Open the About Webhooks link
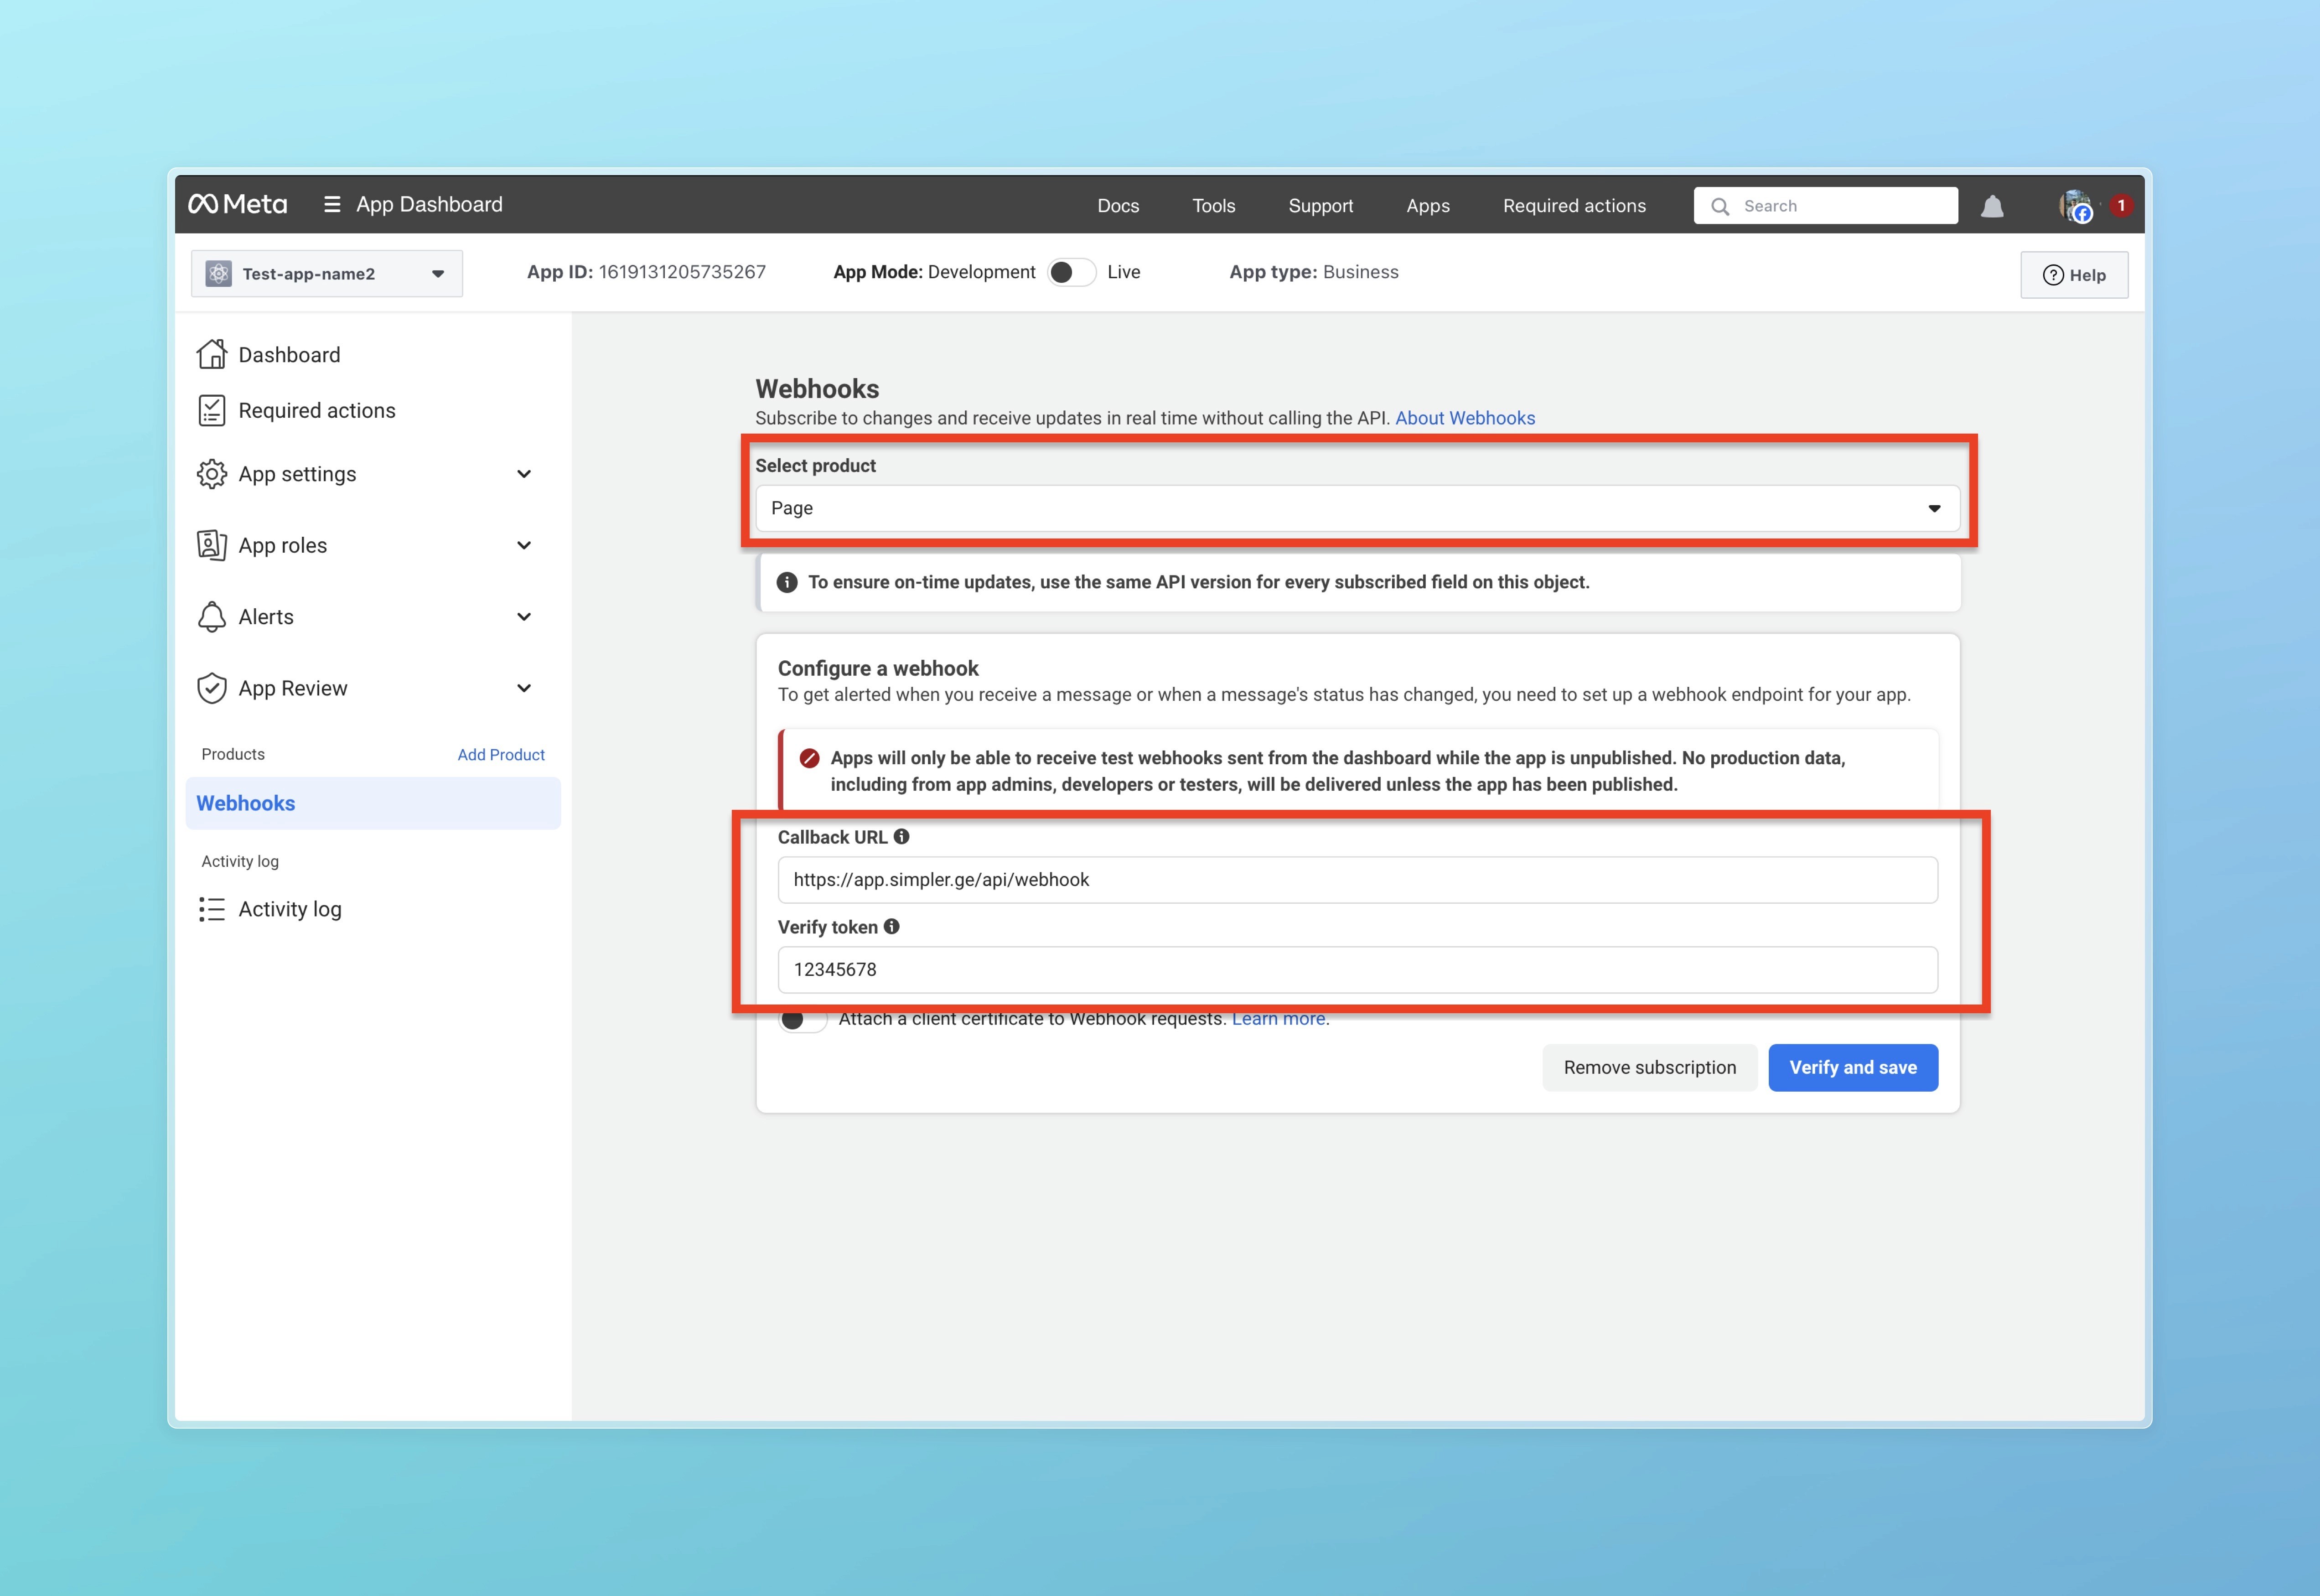2320x1596 pixels. (x=1464, y=418)
